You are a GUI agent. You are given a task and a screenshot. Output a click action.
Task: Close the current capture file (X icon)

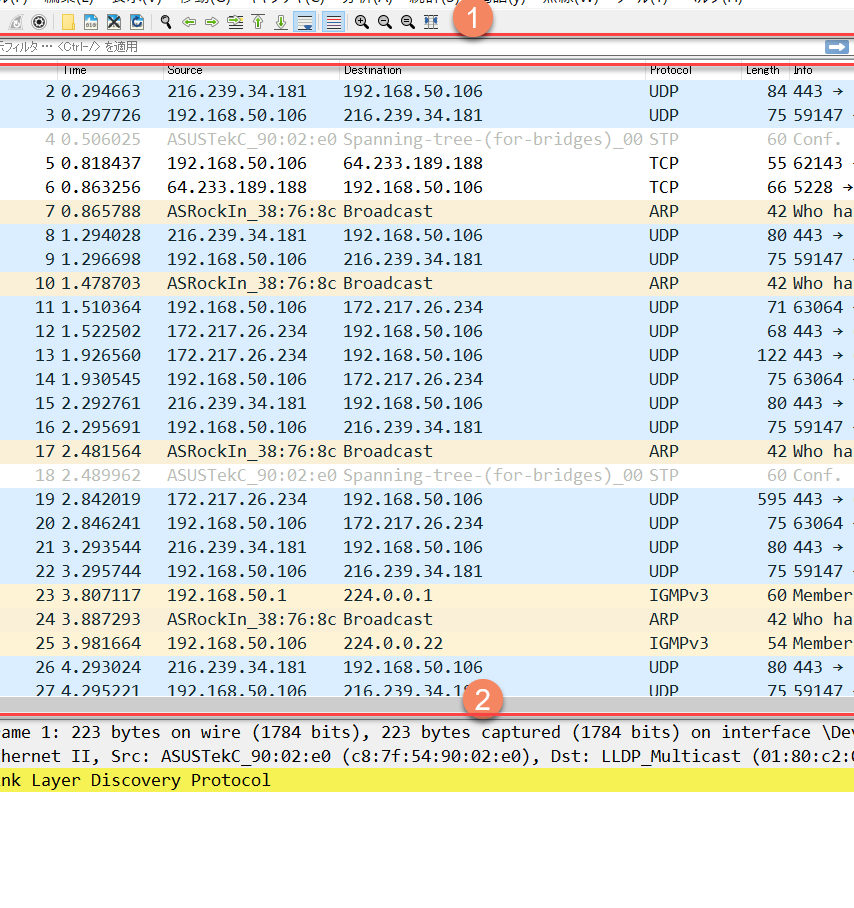pos(113,22)
